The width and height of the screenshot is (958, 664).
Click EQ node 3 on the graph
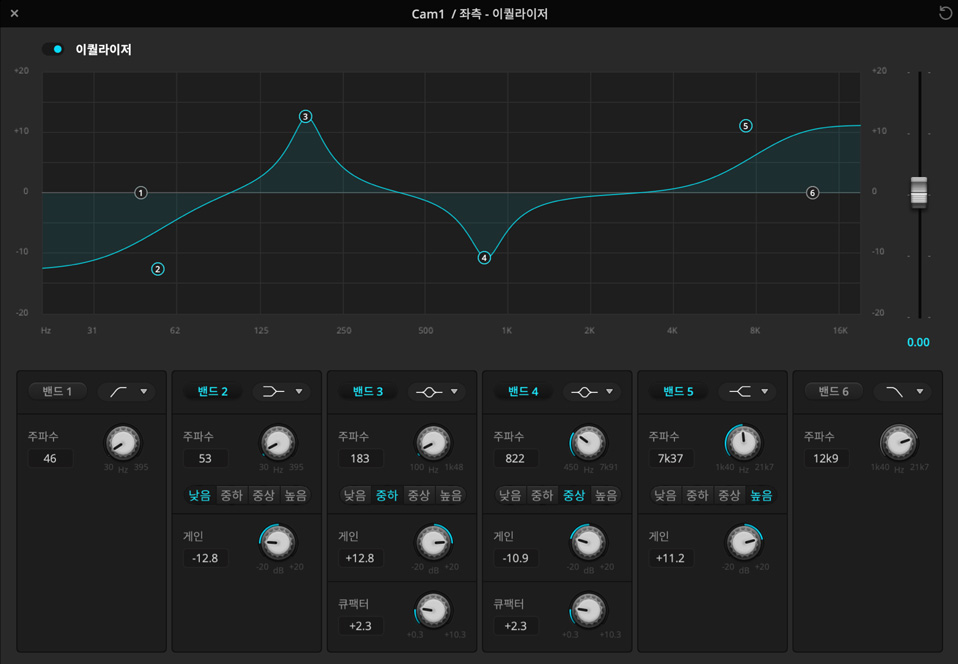pos(306,116)
